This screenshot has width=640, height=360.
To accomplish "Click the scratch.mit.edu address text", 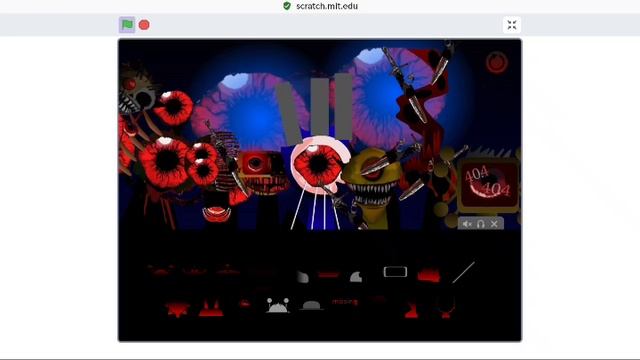I will [x=327, y=6].
